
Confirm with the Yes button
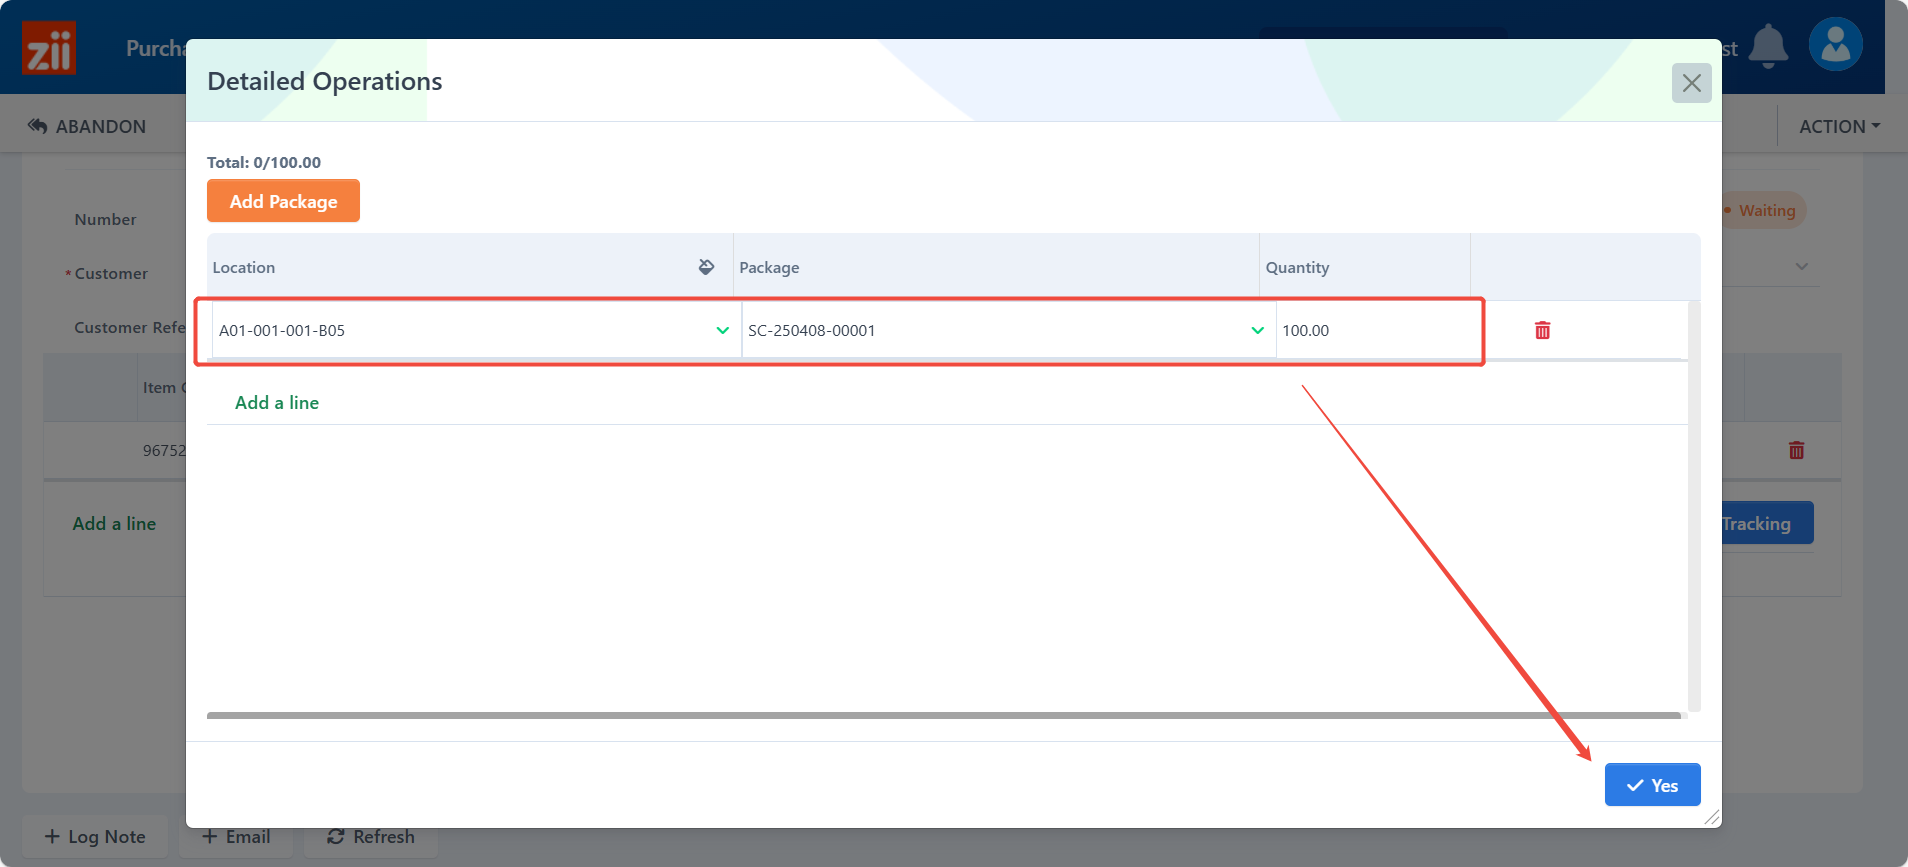(1652, 785)
